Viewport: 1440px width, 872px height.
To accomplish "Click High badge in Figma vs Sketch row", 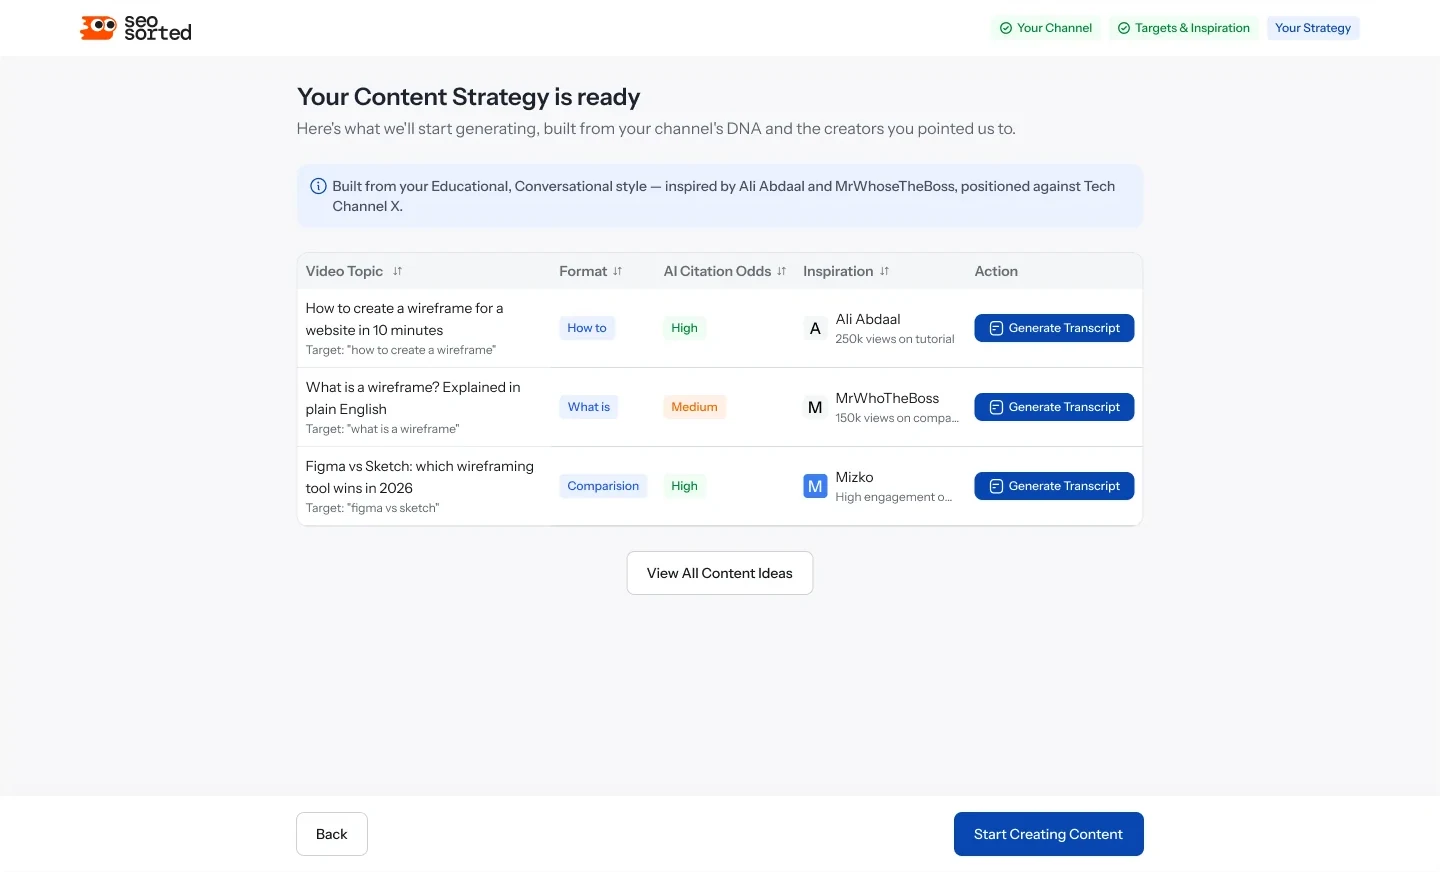I will point(685,486).
